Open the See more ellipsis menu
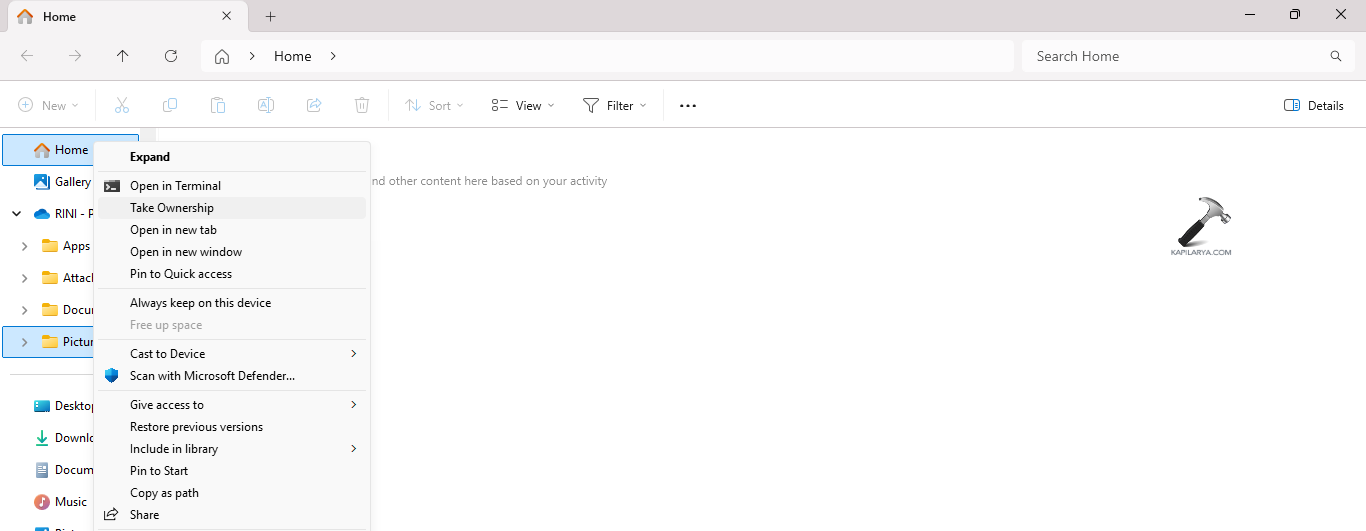 tap(688, 105)
